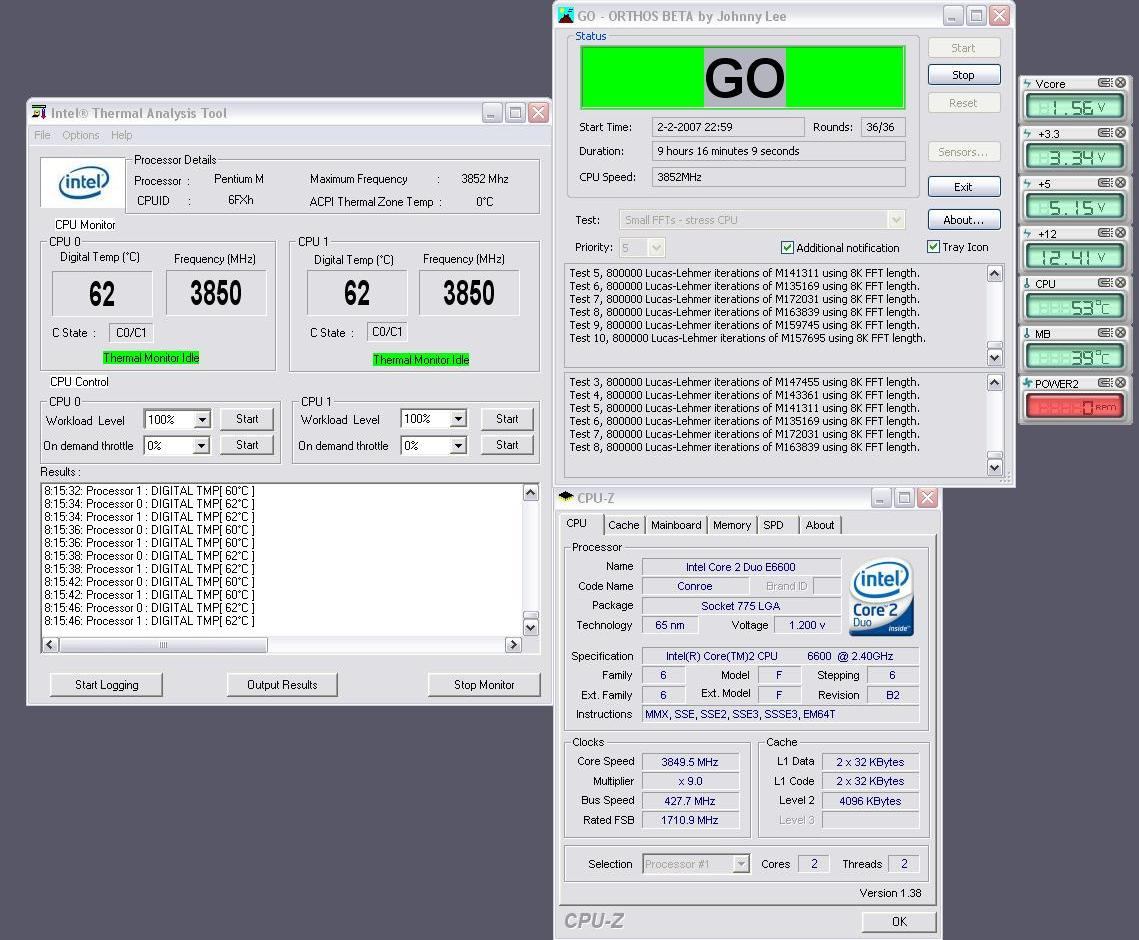Click Start Logging button
The image size is (1139, 940).
pos(107,685)
